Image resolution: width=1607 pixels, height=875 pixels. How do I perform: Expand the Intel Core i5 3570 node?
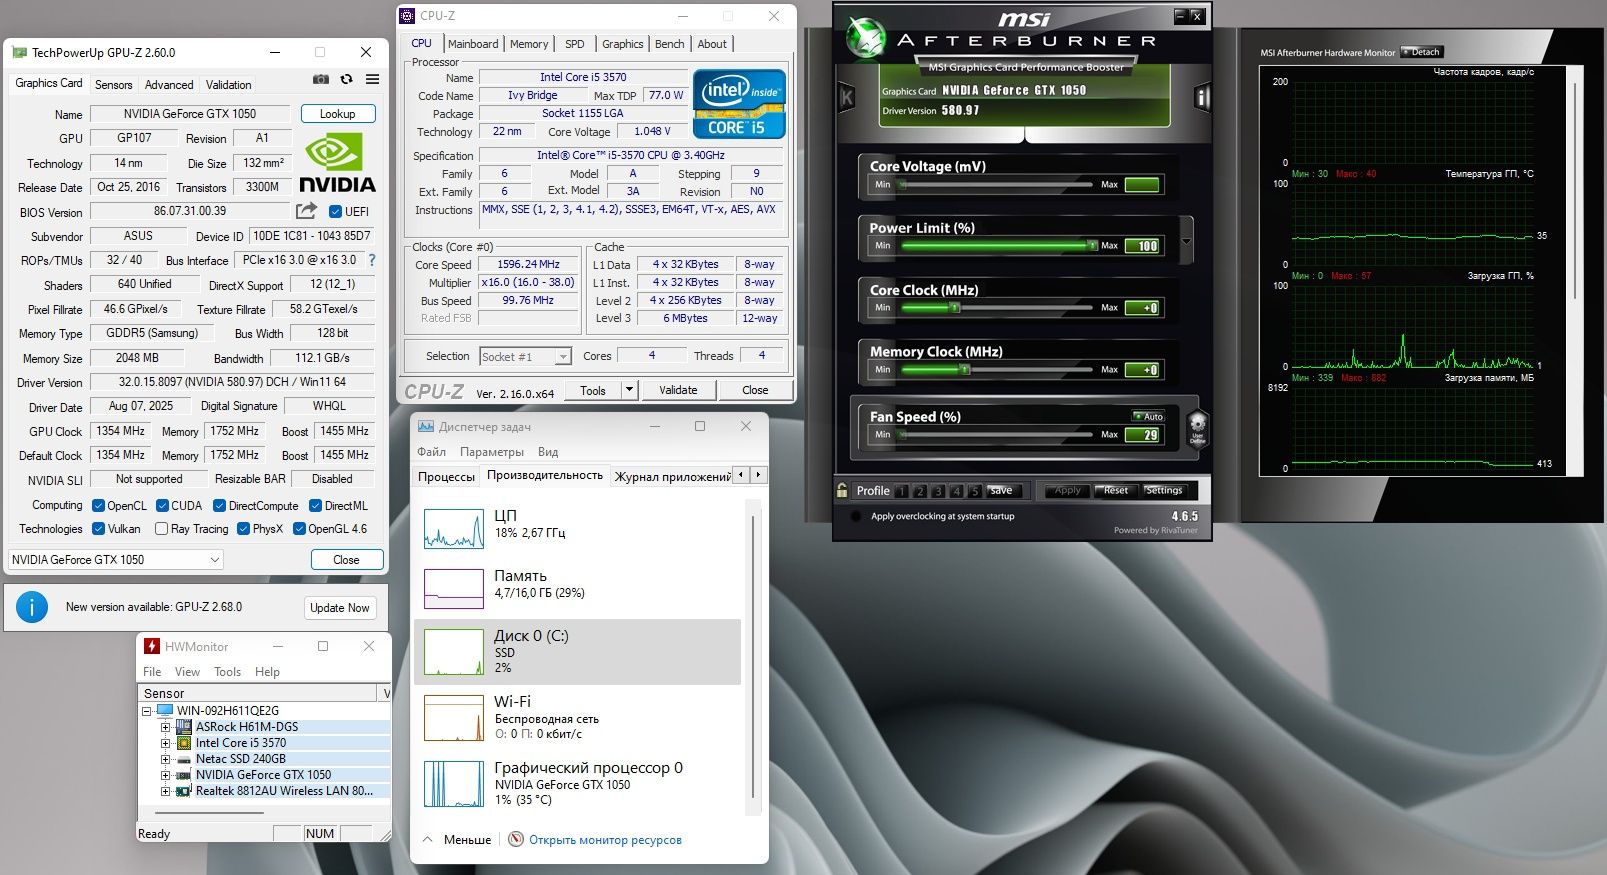[x=166, y=743]
